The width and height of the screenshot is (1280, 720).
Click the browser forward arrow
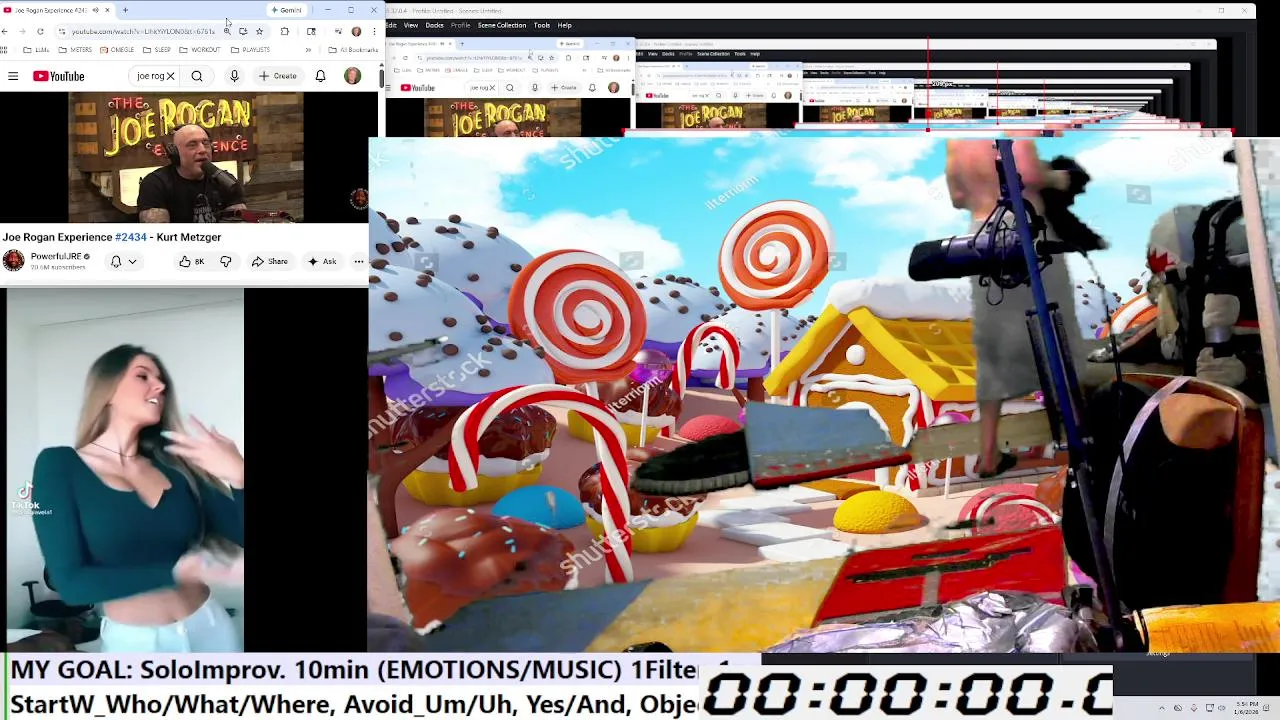23,31
